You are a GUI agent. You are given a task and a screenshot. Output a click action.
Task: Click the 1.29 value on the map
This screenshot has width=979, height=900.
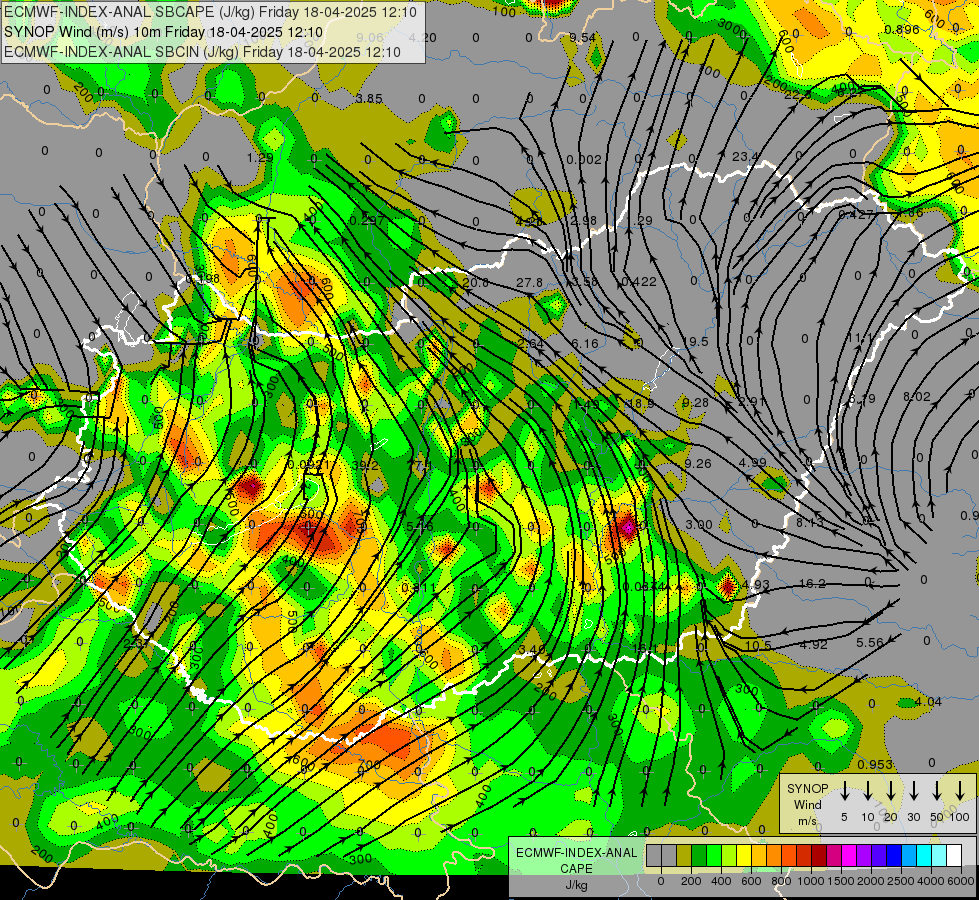(260, 157)
